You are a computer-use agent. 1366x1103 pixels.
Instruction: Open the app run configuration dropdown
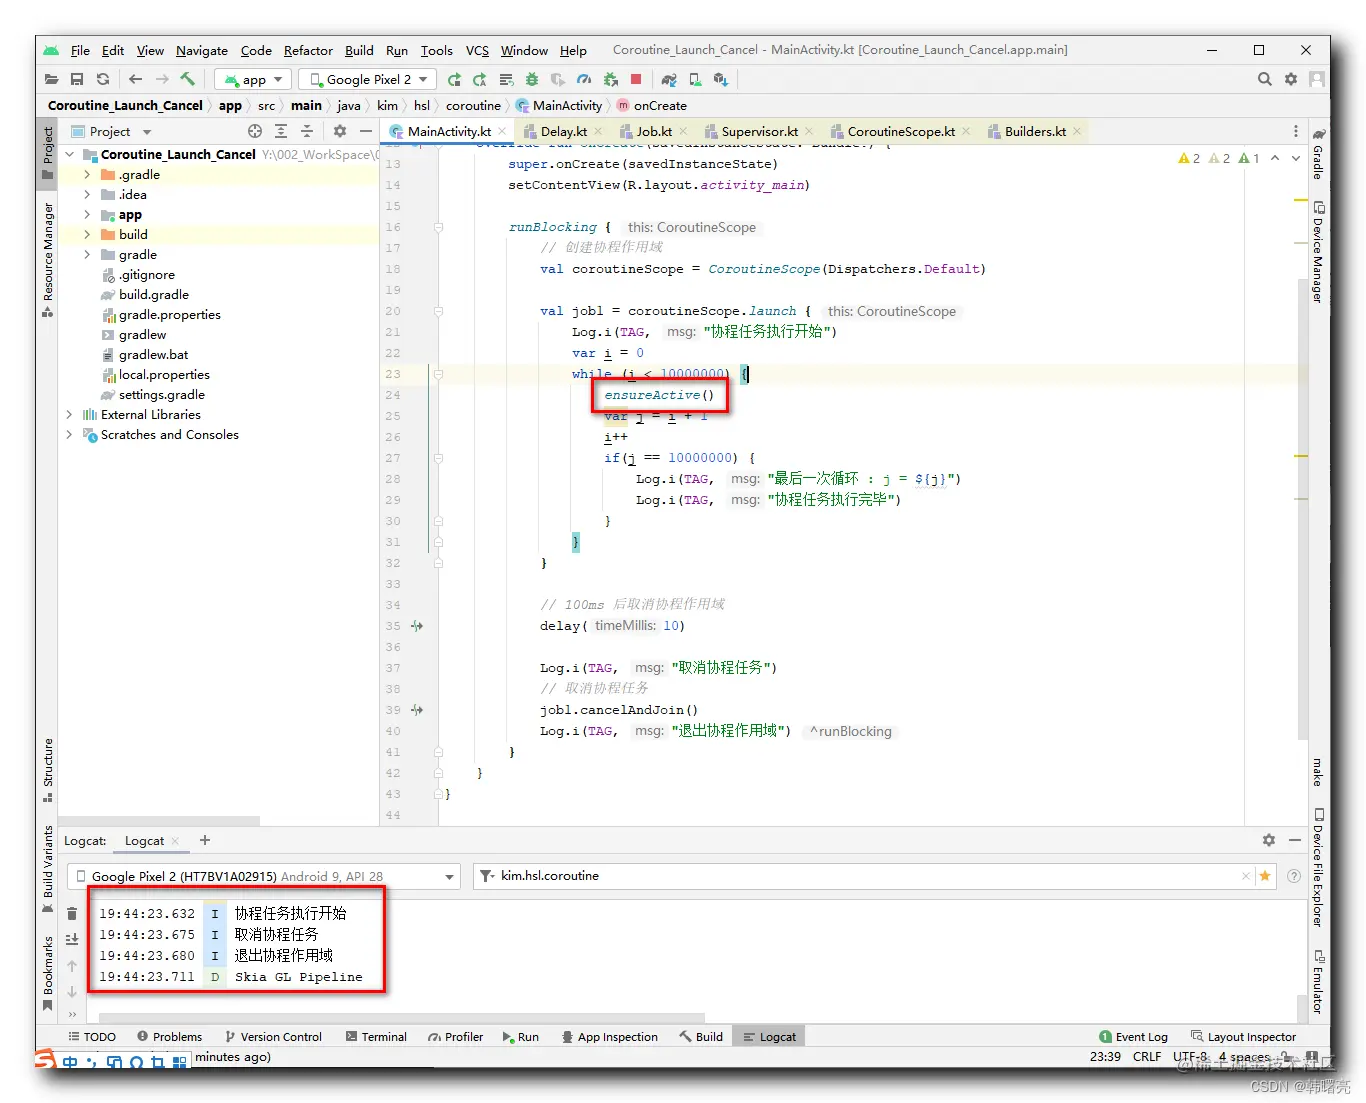[x=253, y=79]
